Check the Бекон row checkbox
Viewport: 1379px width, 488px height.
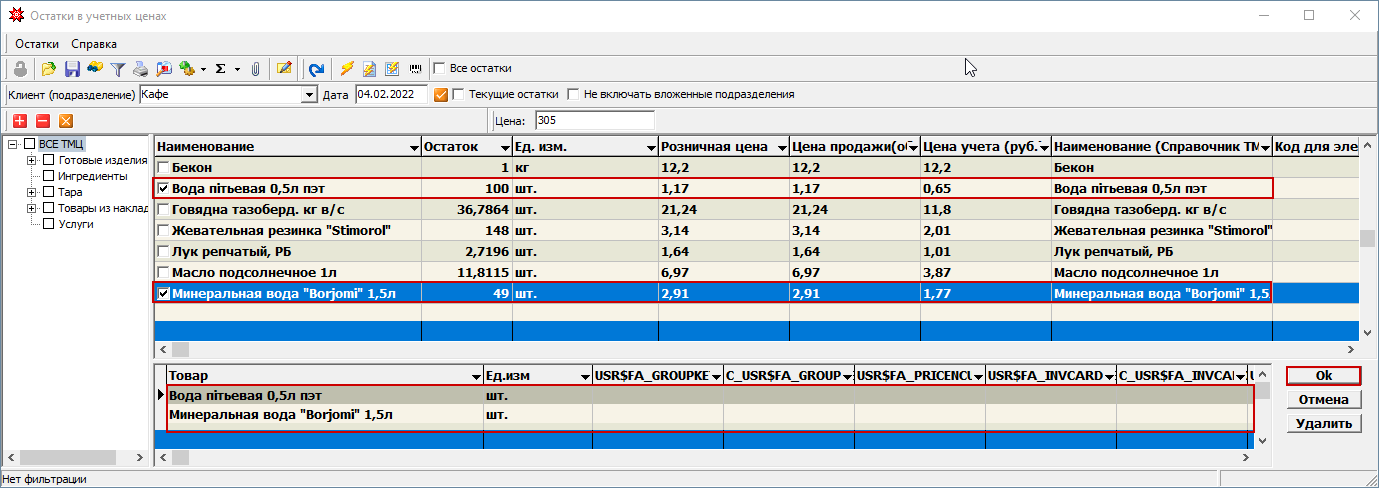[164, 168]
